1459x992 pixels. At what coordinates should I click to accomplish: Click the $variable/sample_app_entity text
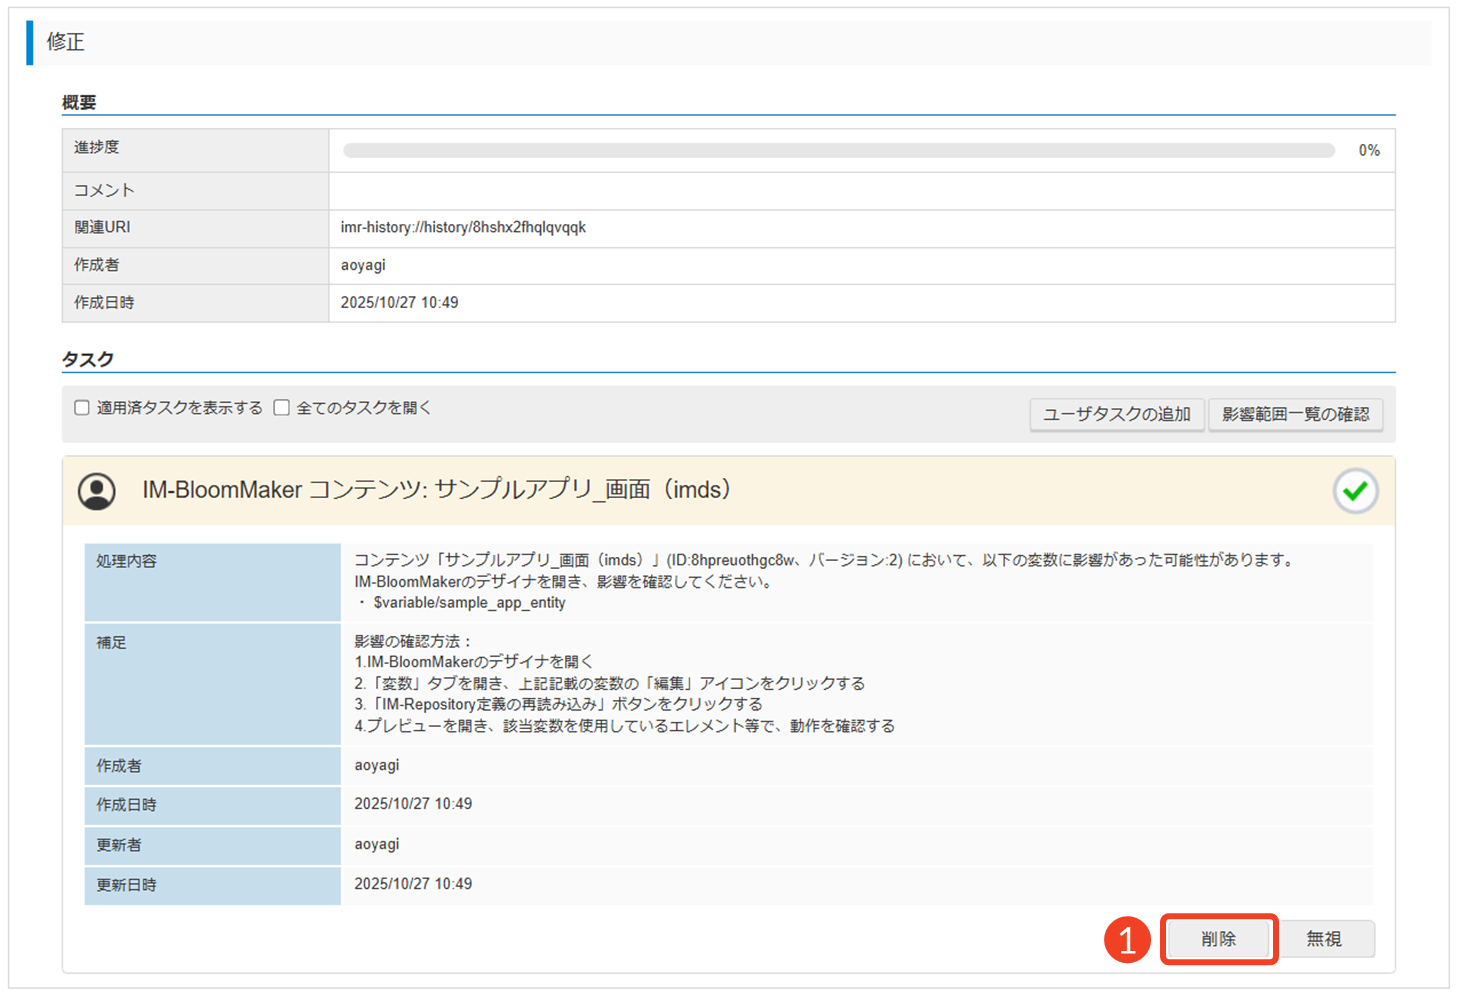point(469,603)
